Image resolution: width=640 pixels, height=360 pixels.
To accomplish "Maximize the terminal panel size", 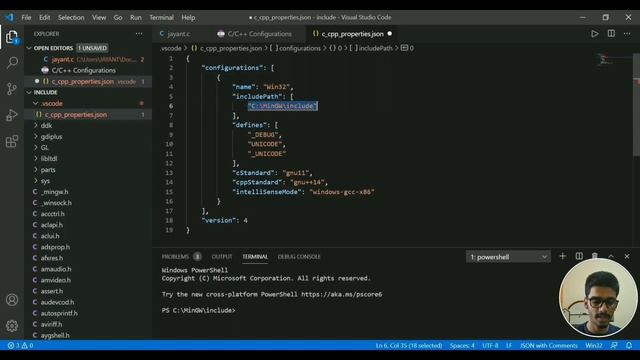I will [x=611, y=256].
